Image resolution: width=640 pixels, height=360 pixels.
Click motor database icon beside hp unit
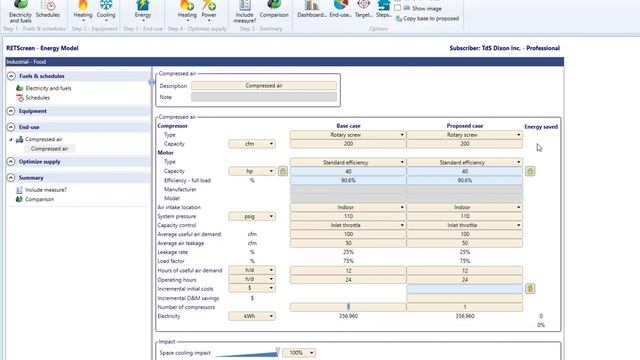[283, 171]
